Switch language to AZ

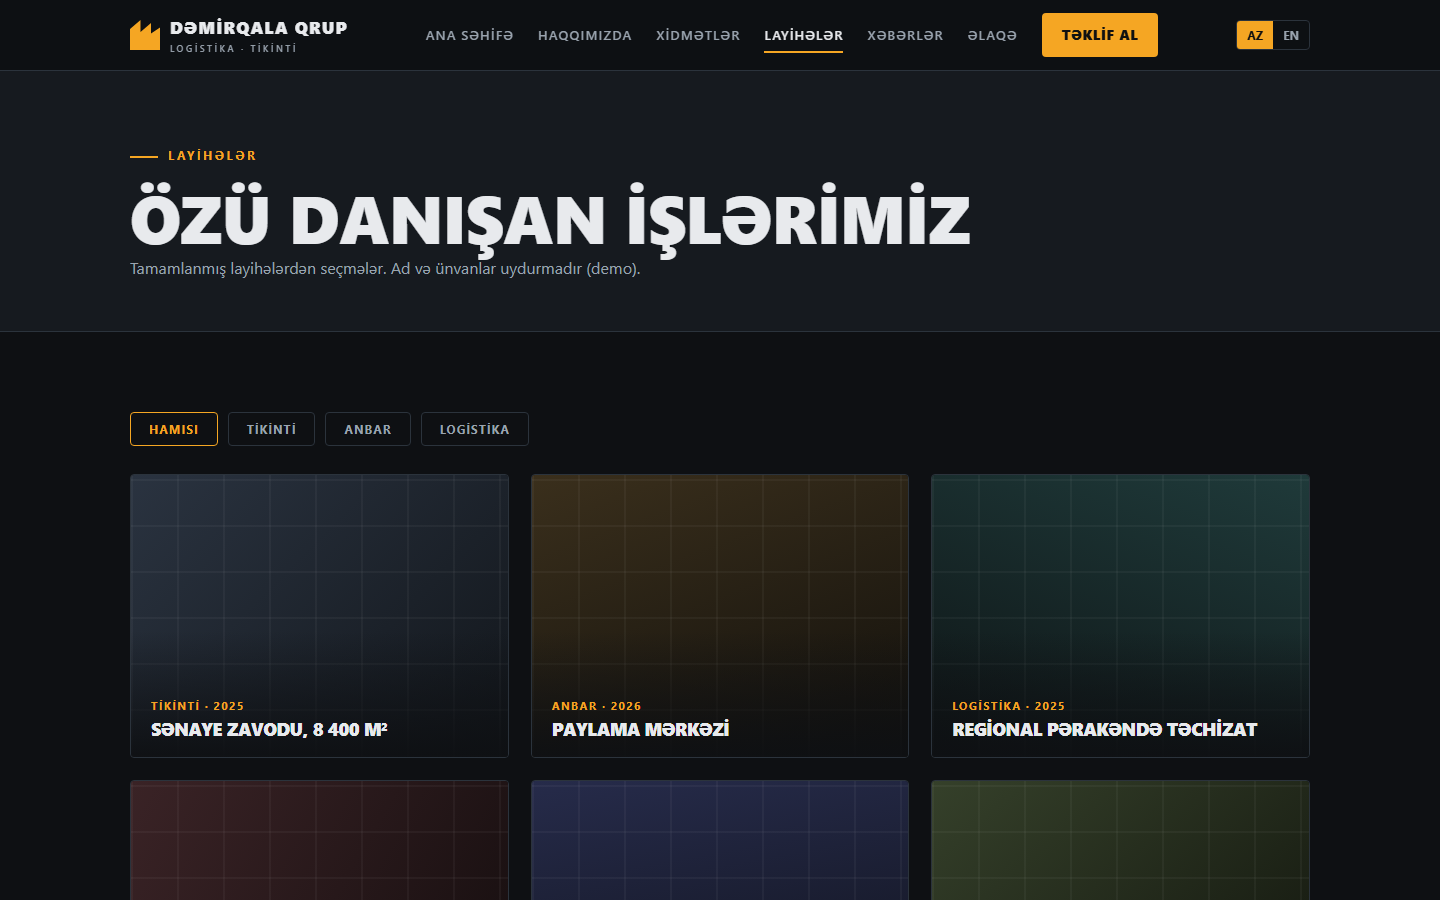pos(1255,35)
